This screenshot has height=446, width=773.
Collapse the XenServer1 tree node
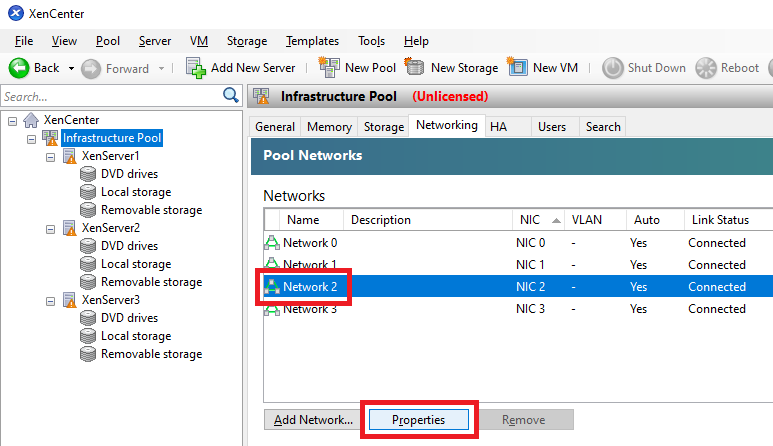50,157
